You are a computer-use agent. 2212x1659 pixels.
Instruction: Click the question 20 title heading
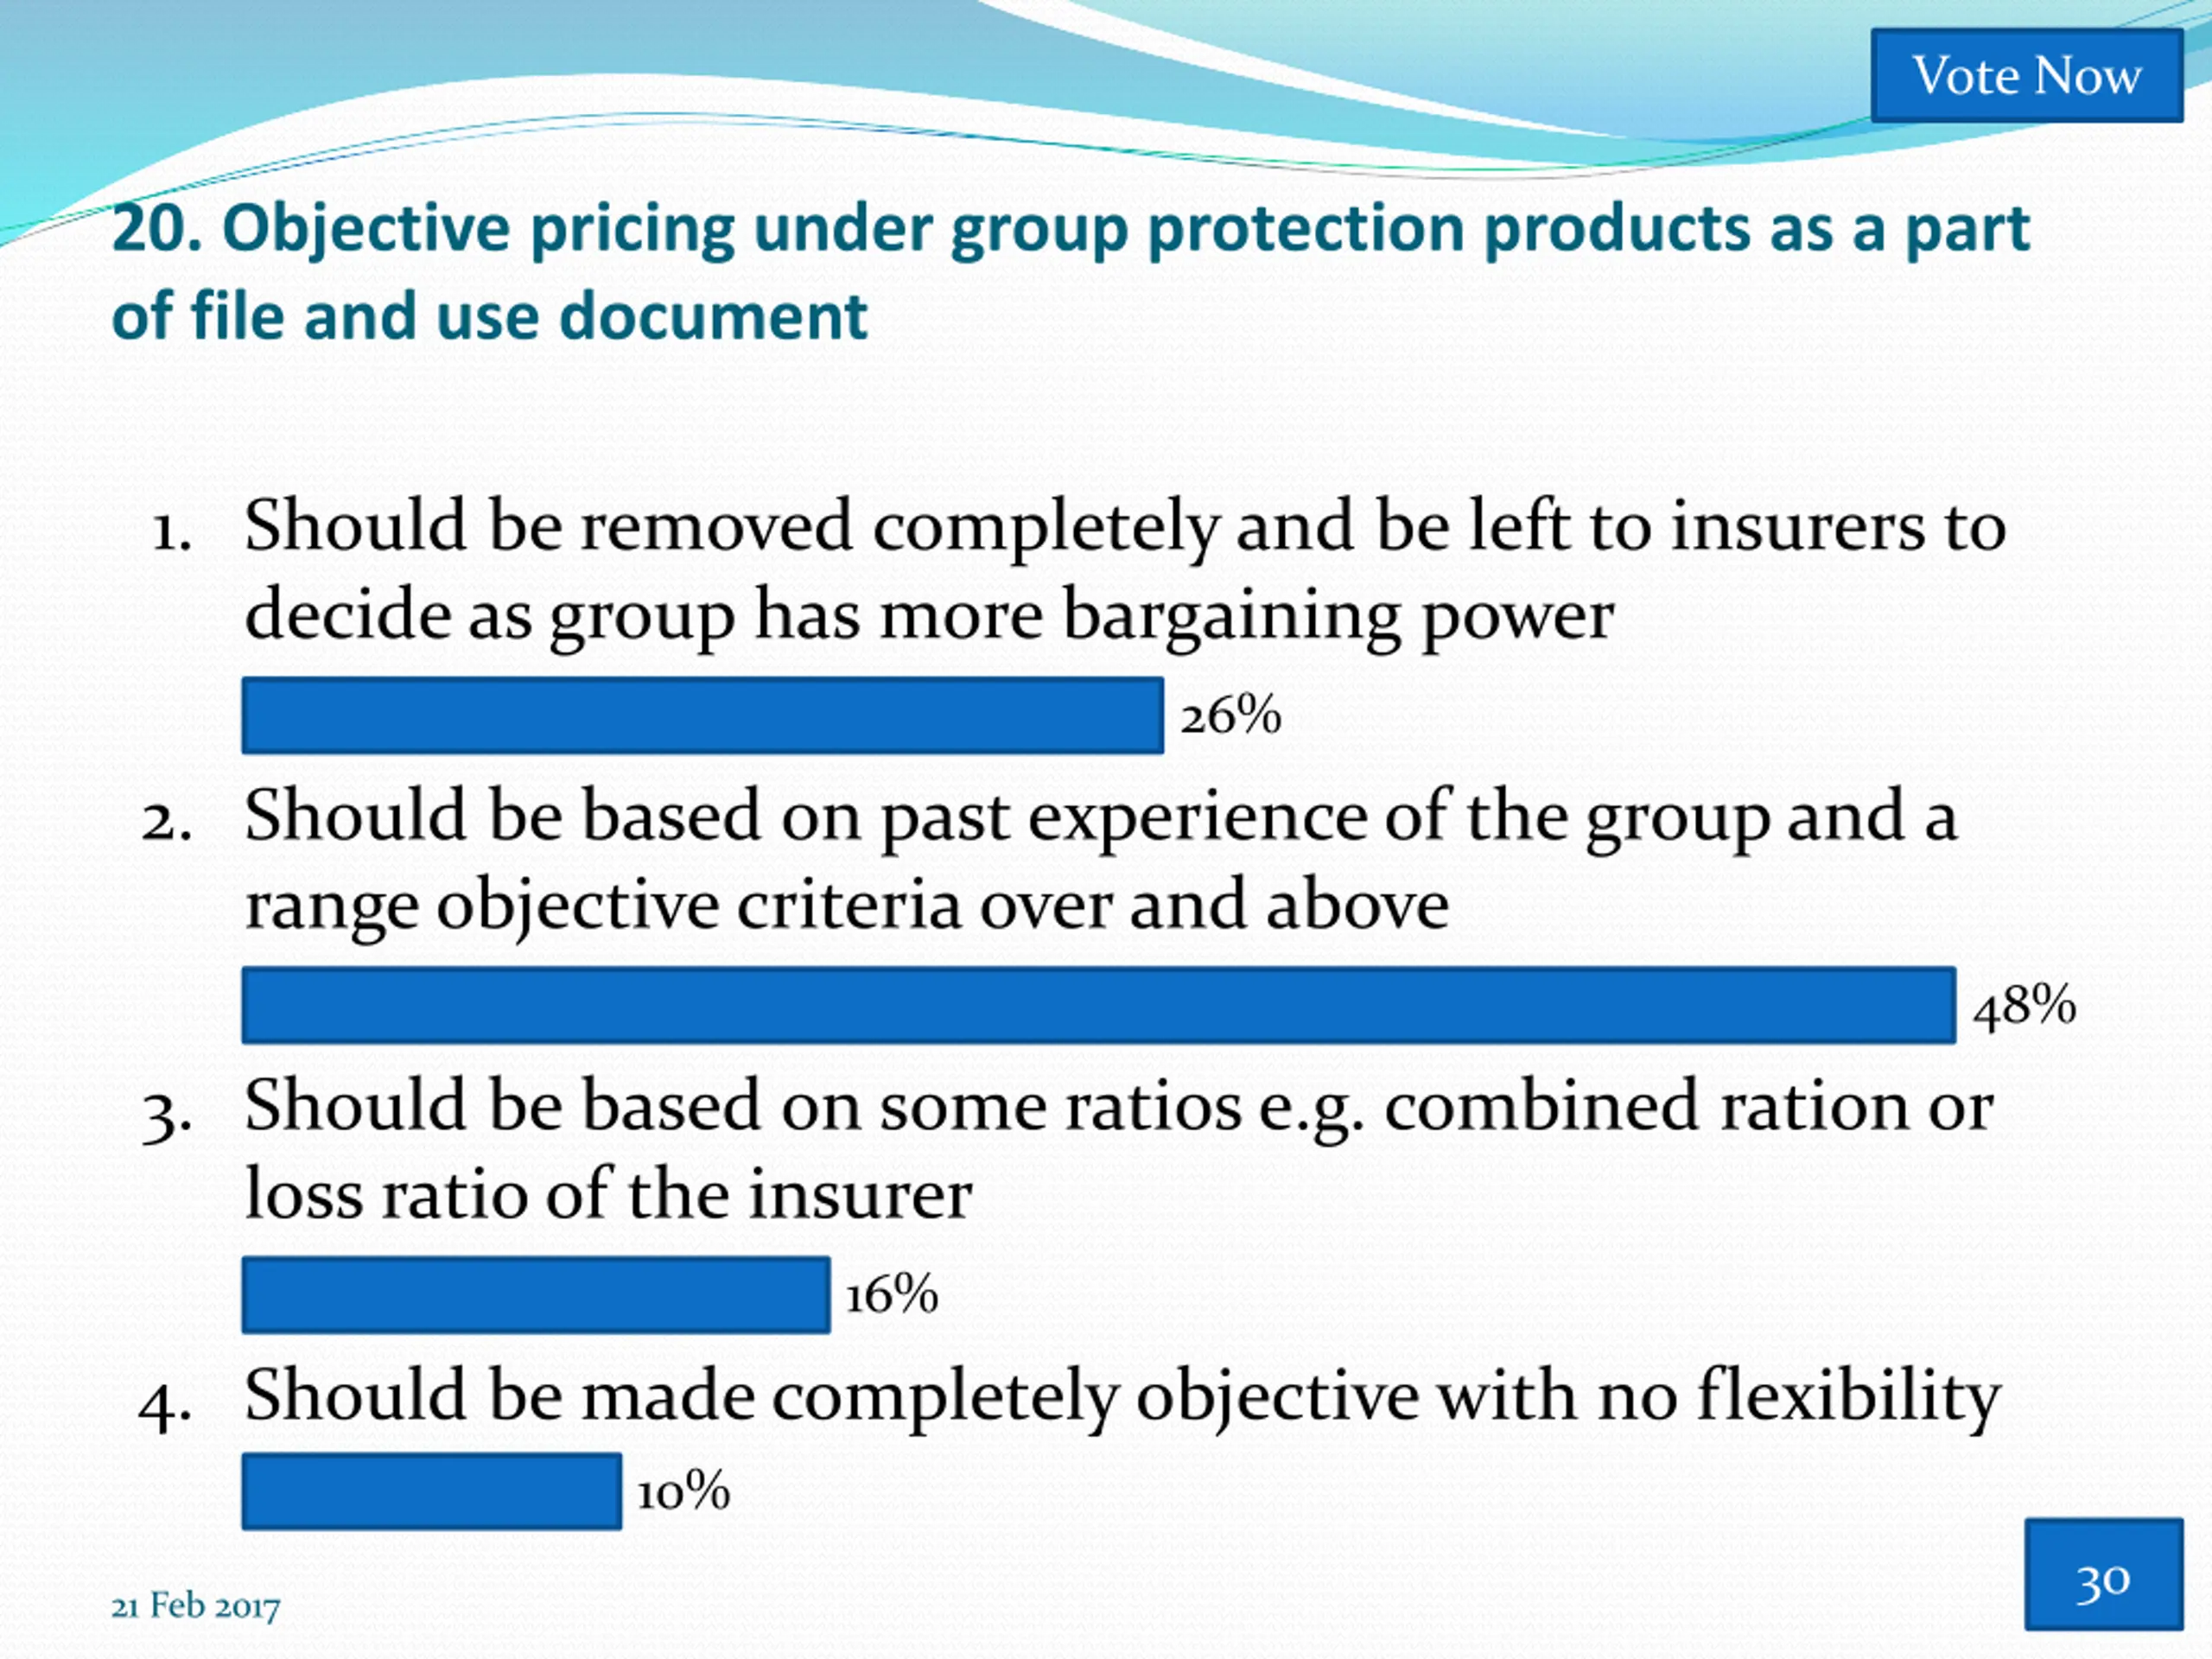pos(1071,271)
